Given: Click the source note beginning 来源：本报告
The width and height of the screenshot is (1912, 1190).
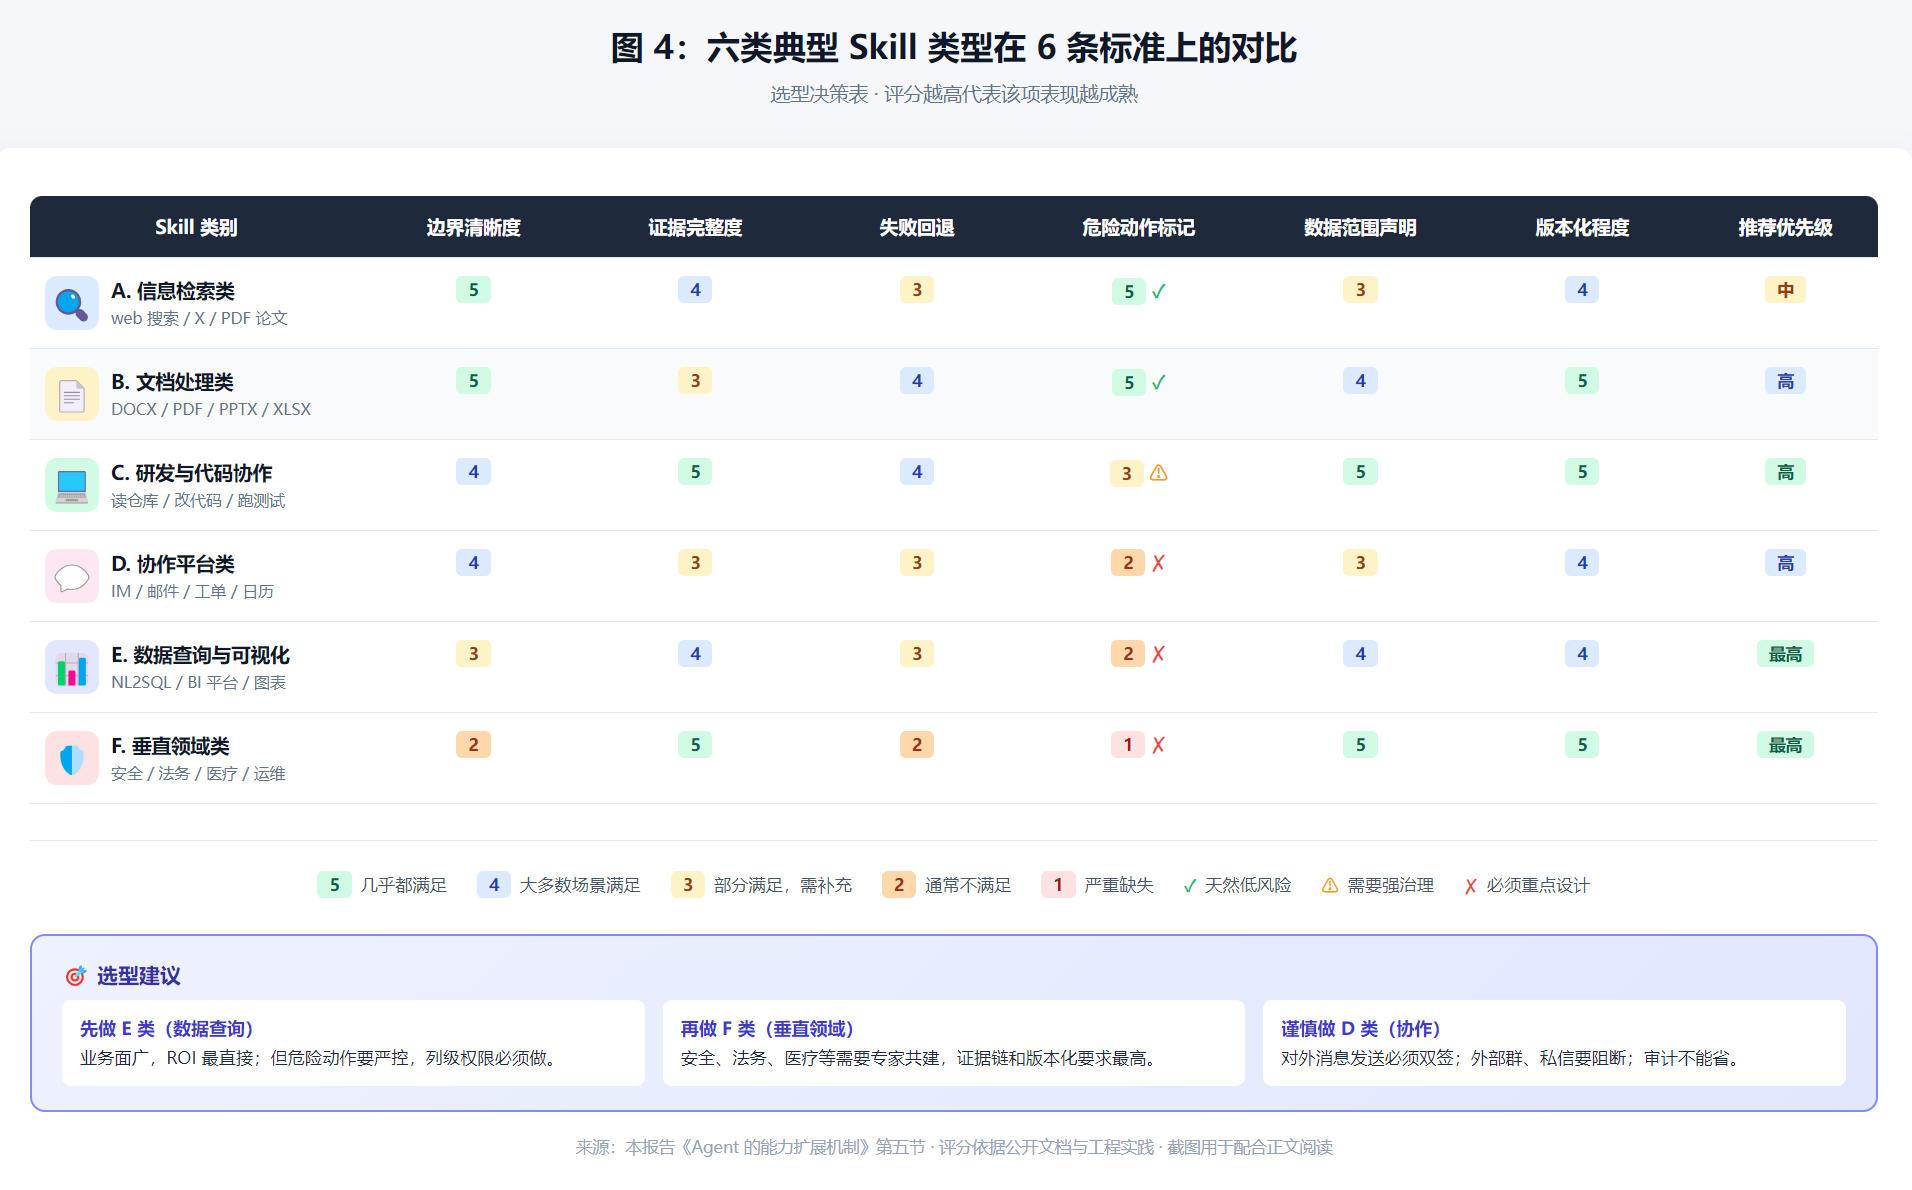Looking at the screenshot, I should (954, 1147).
